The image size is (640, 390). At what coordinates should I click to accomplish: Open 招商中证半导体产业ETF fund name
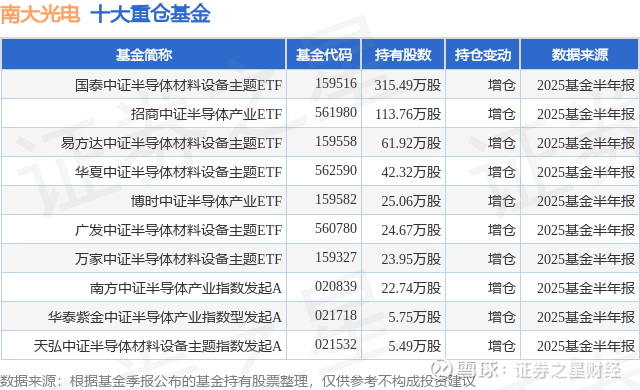coord(206,114)
